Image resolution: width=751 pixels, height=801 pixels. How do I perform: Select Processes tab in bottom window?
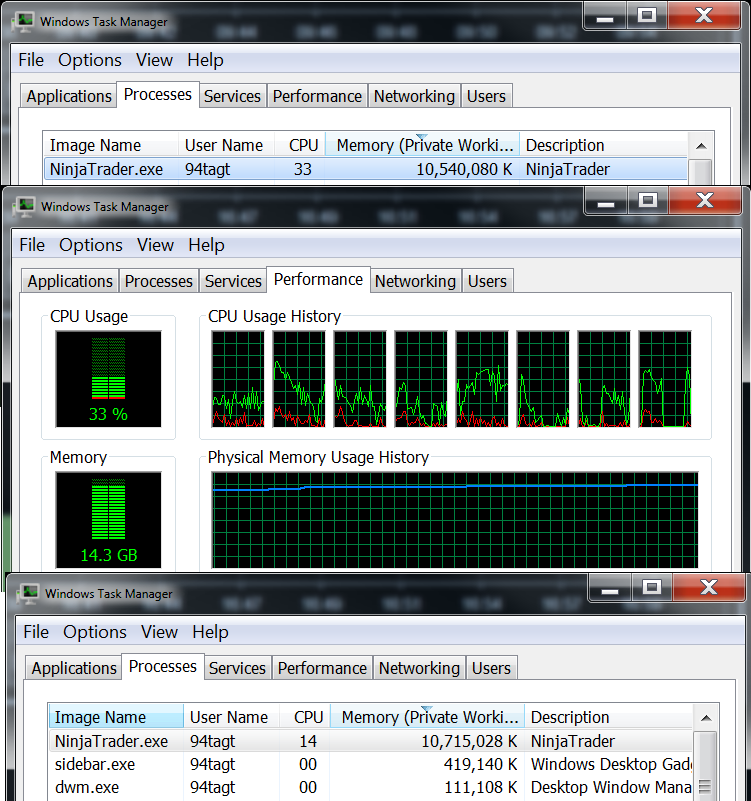[x=163, y=667]
